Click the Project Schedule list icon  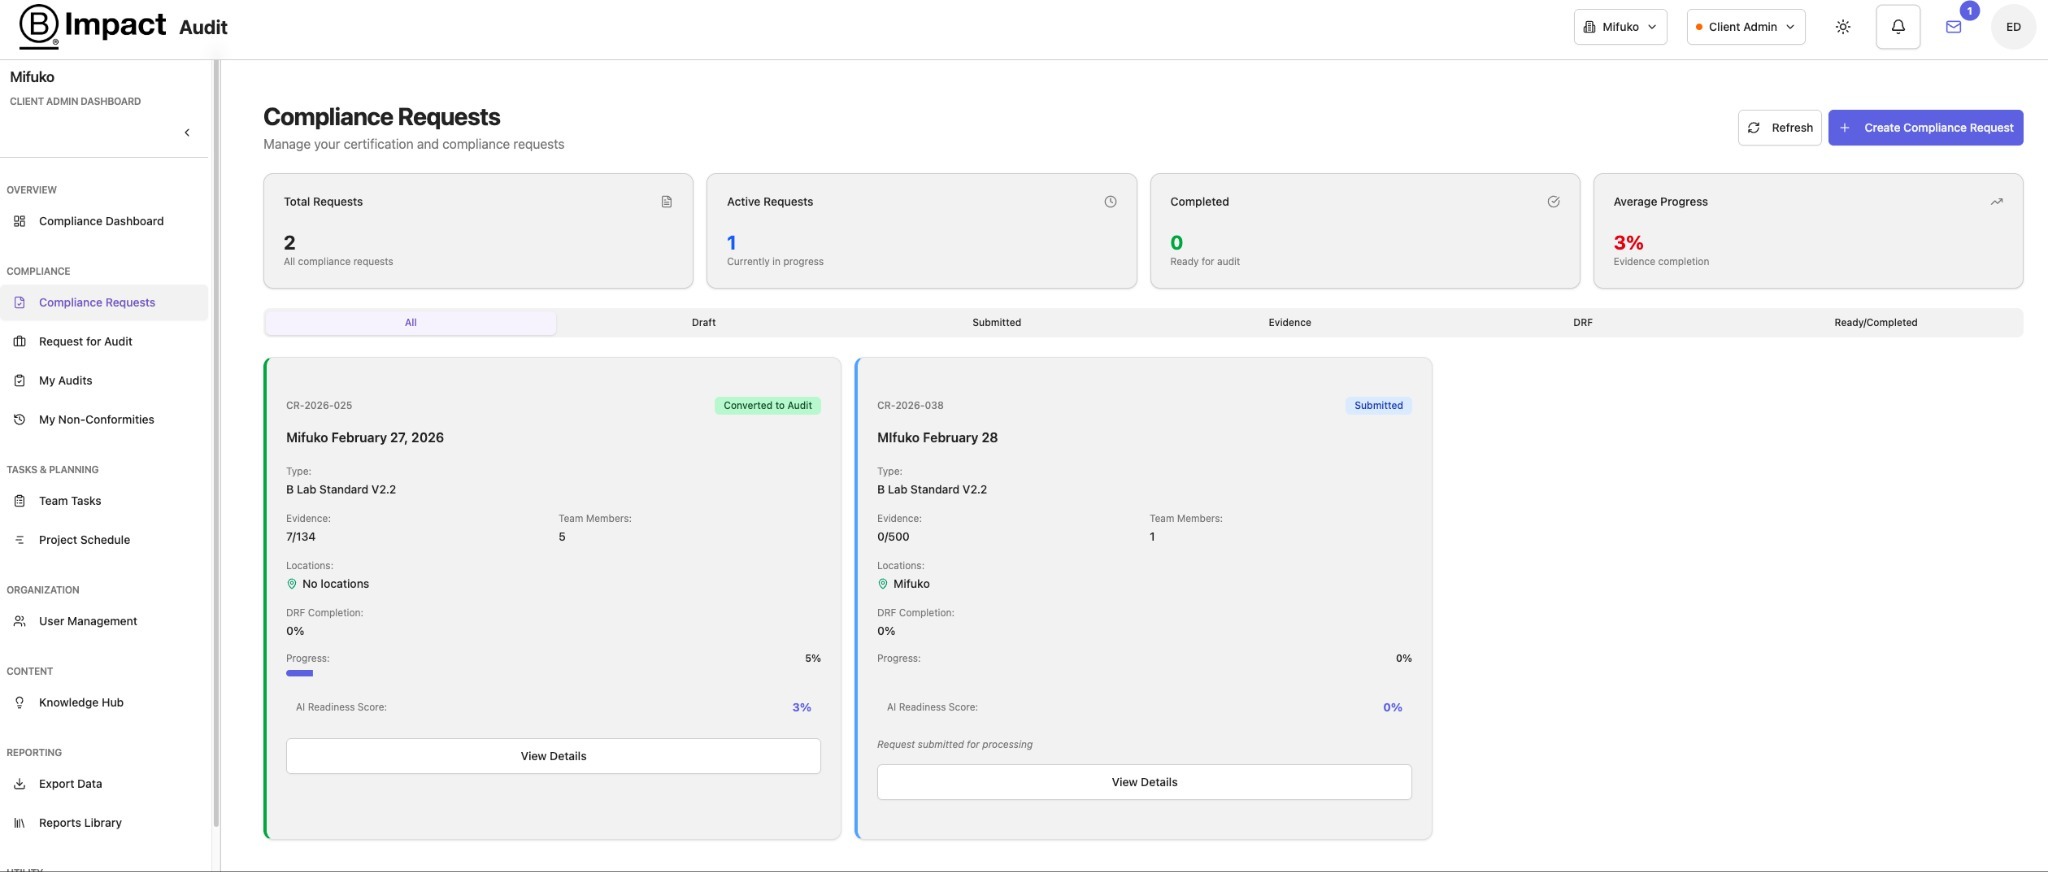[19, 539]
